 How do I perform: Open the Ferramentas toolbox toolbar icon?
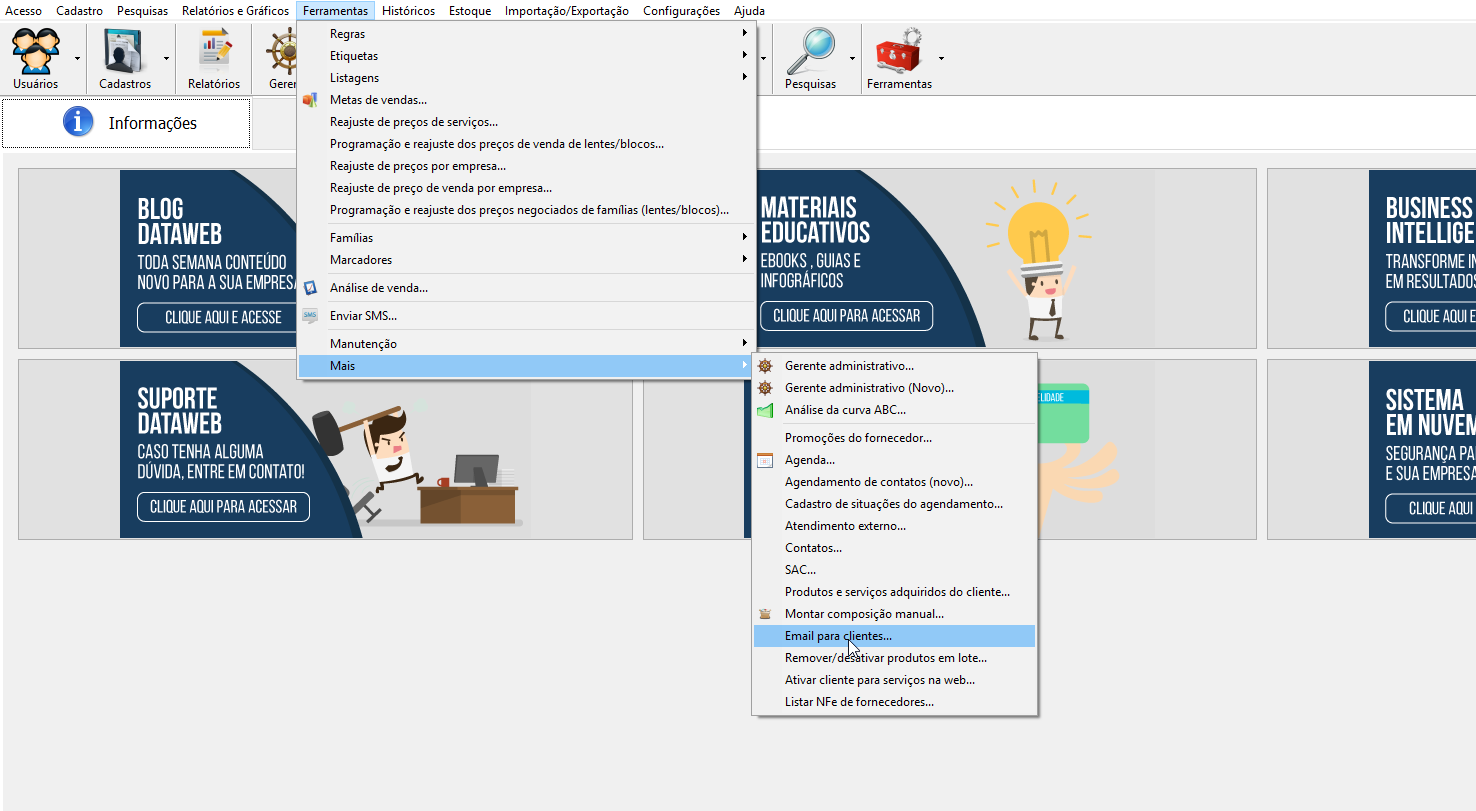898,52
